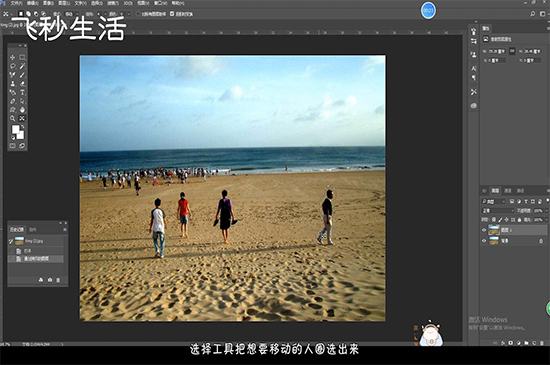550x365 pixels.
Task: Open 正常 blend mode dropdown
Action: (498, 211)
